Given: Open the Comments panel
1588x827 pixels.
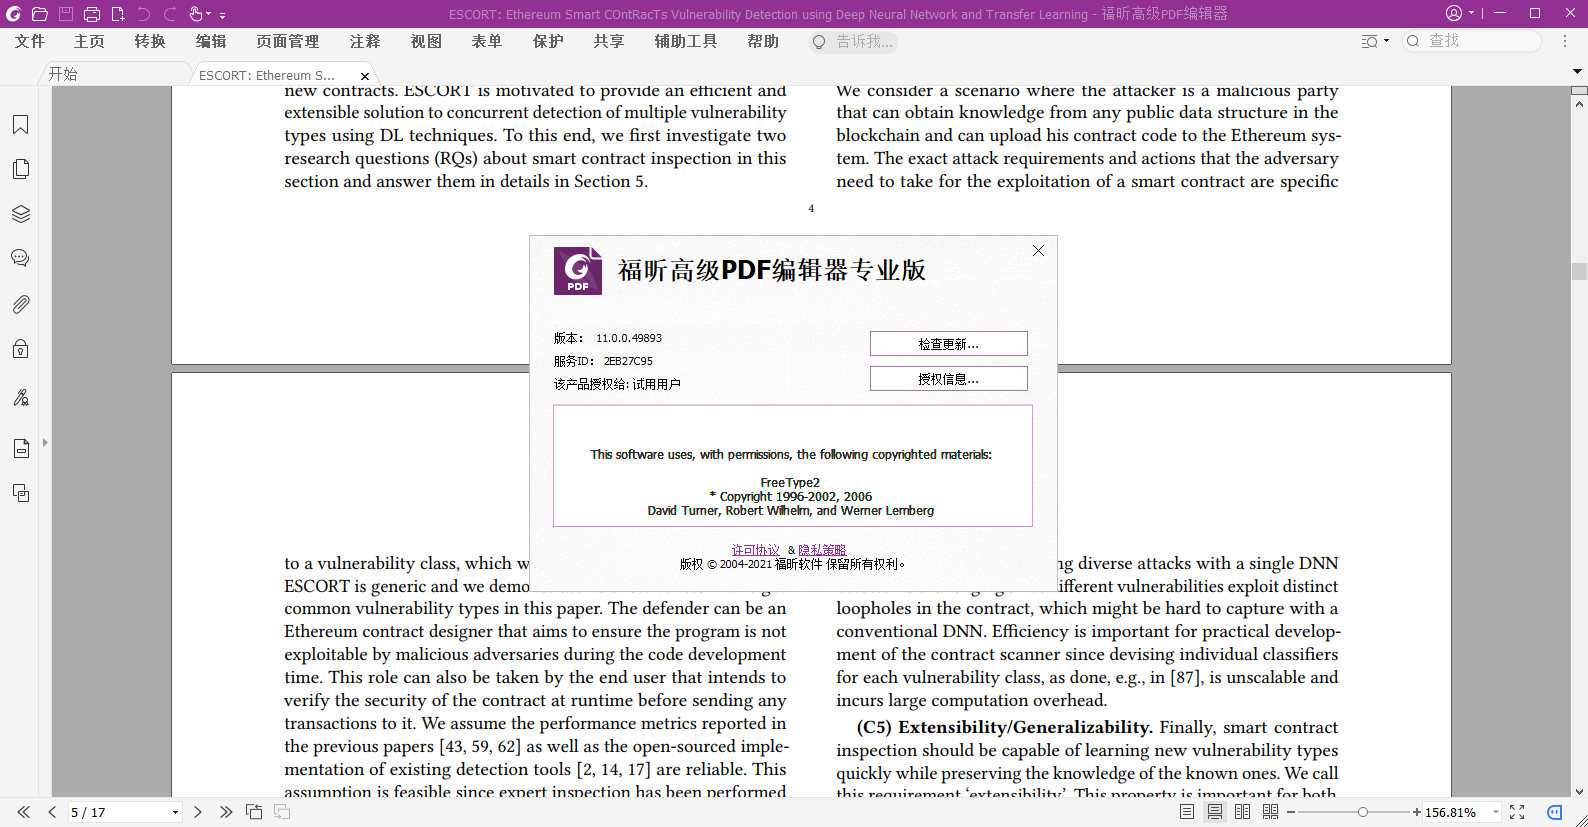Looking at the screenshot, I should click(20, 258).
